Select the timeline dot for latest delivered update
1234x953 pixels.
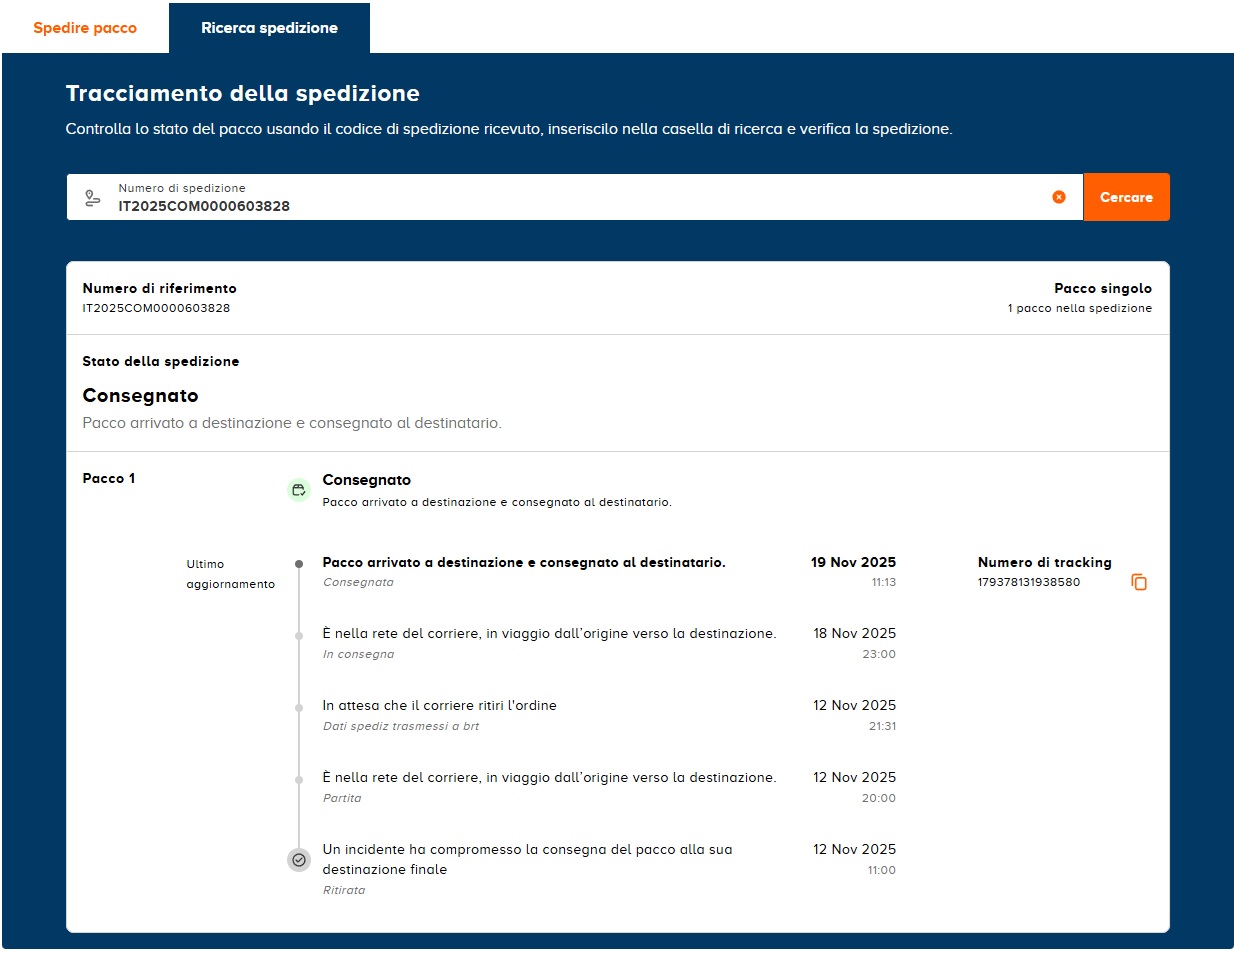(299, 564)
